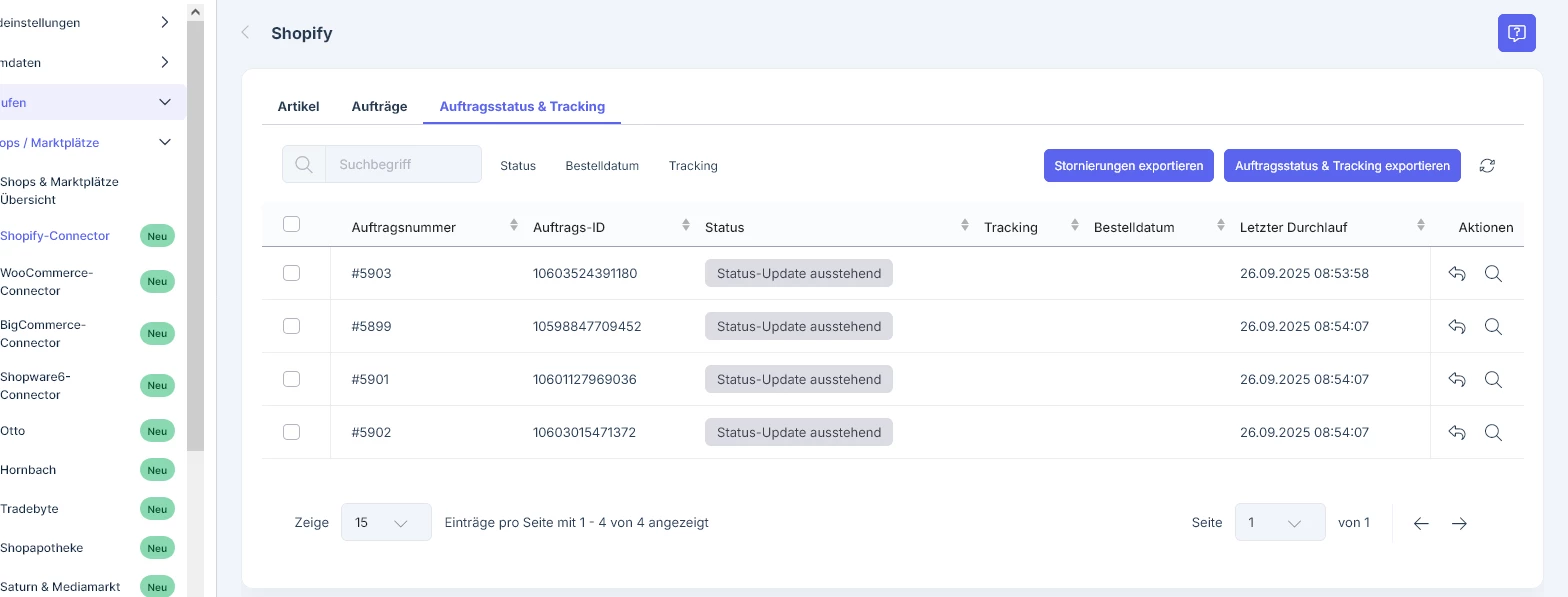This screenshot has width=1568, height=597.
Task: Expand the sidebar item ending in 'deinstellungen'
Action: pyautogui.click(x=165, y=22)
